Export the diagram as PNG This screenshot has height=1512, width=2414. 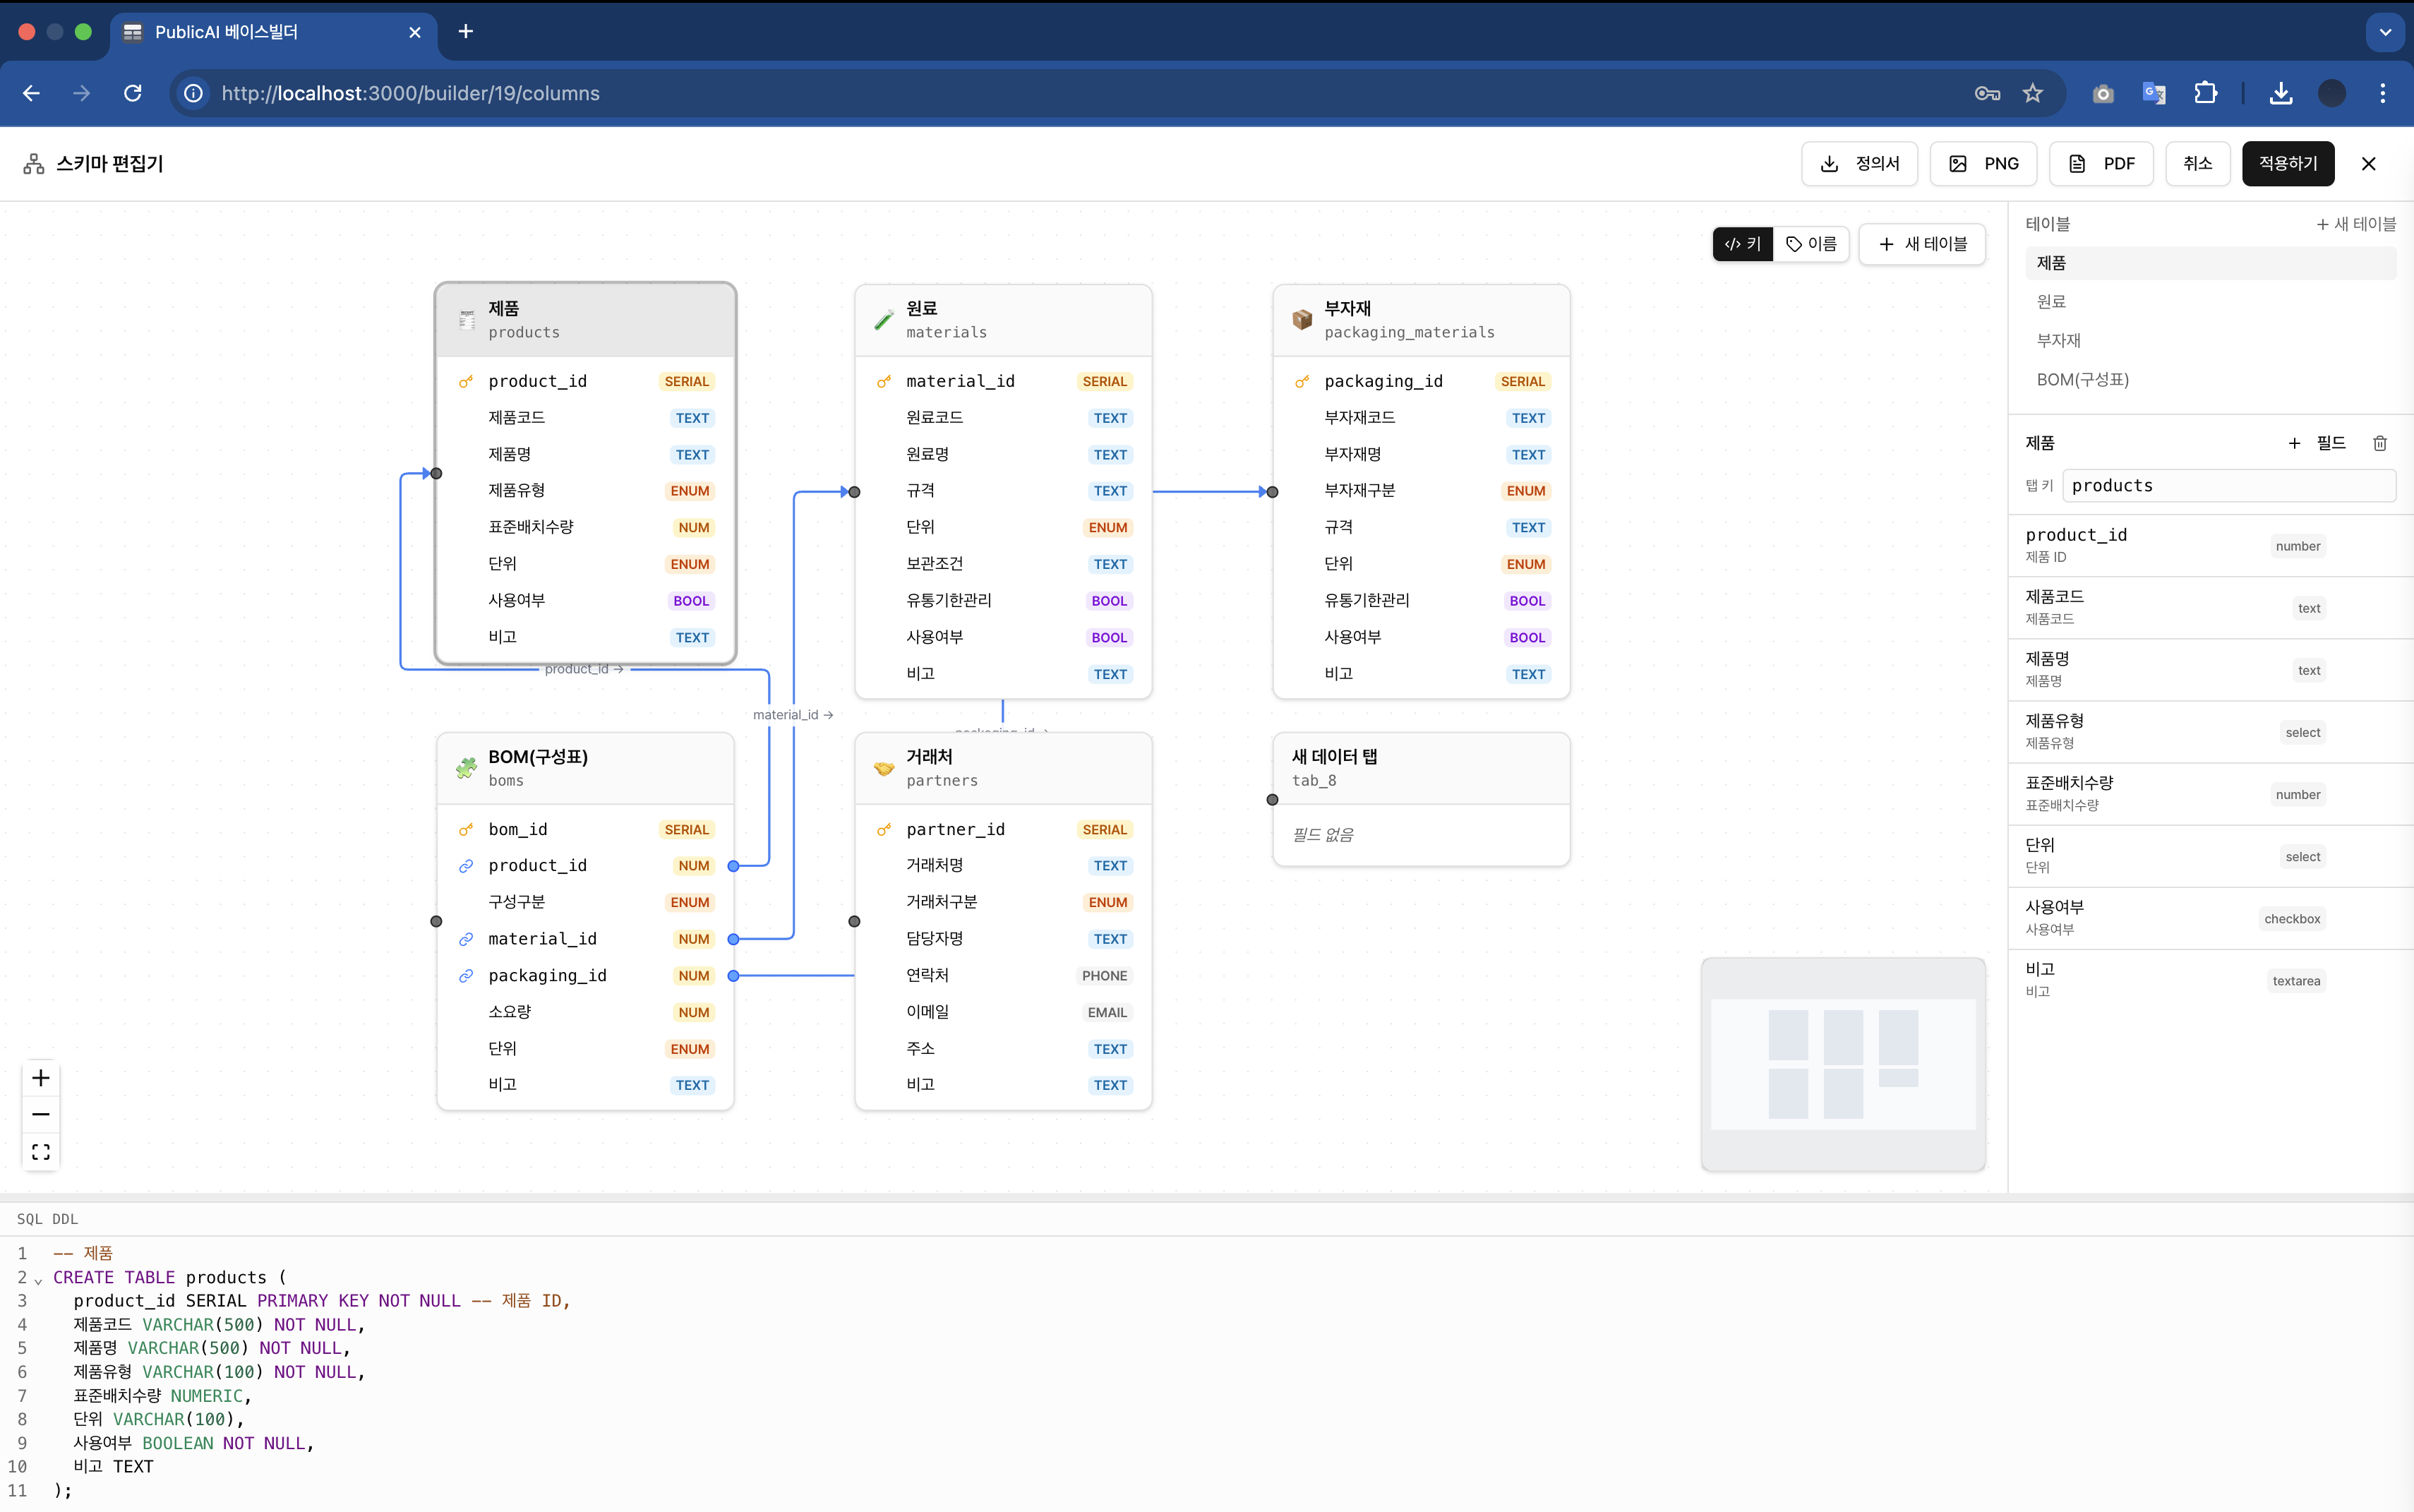click(x=1983, y=164)
